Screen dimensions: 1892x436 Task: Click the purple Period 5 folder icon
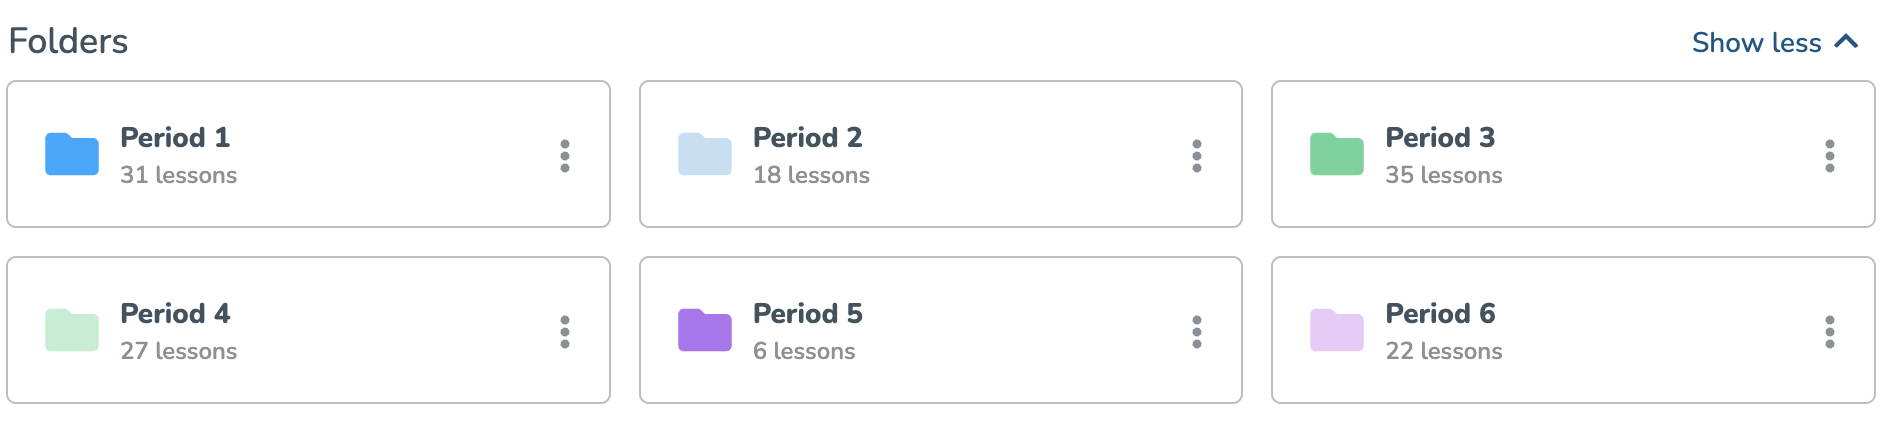pyautogui.click(x=705, y=330)
